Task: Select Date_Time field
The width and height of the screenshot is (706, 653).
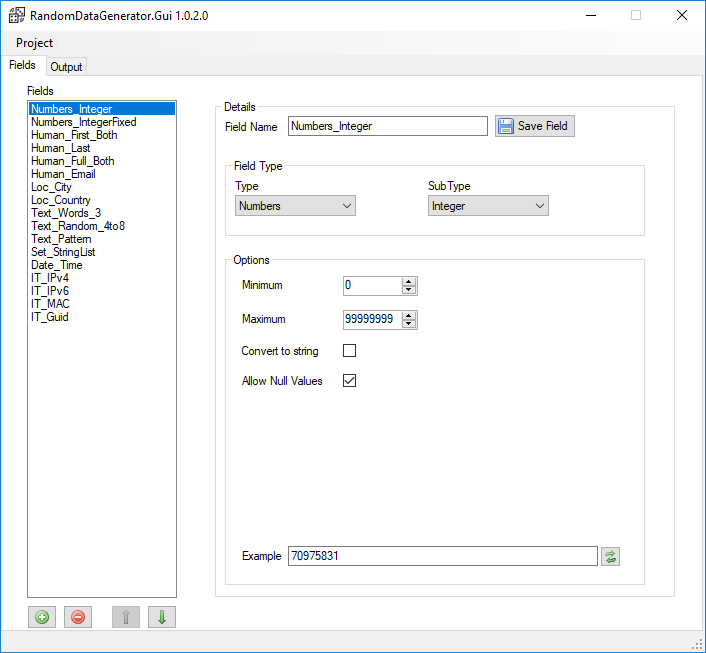Action: [x=102, y=265]
